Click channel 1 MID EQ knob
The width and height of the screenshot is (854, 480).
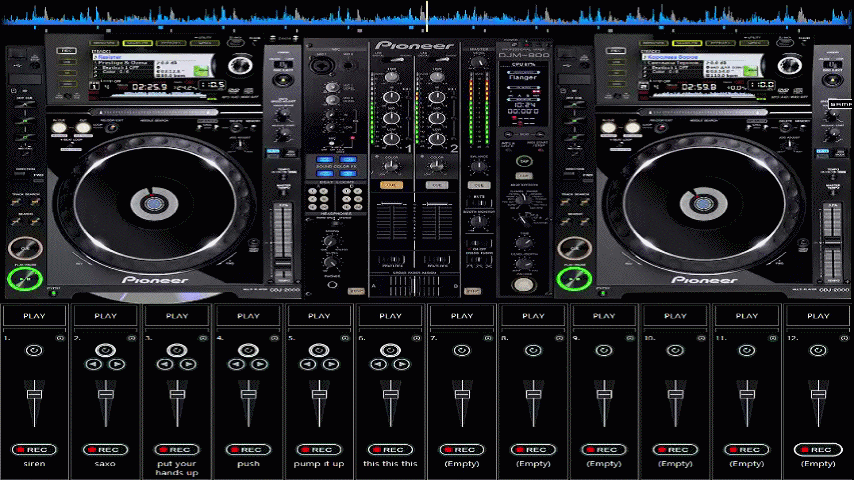(x=391, y=118)
